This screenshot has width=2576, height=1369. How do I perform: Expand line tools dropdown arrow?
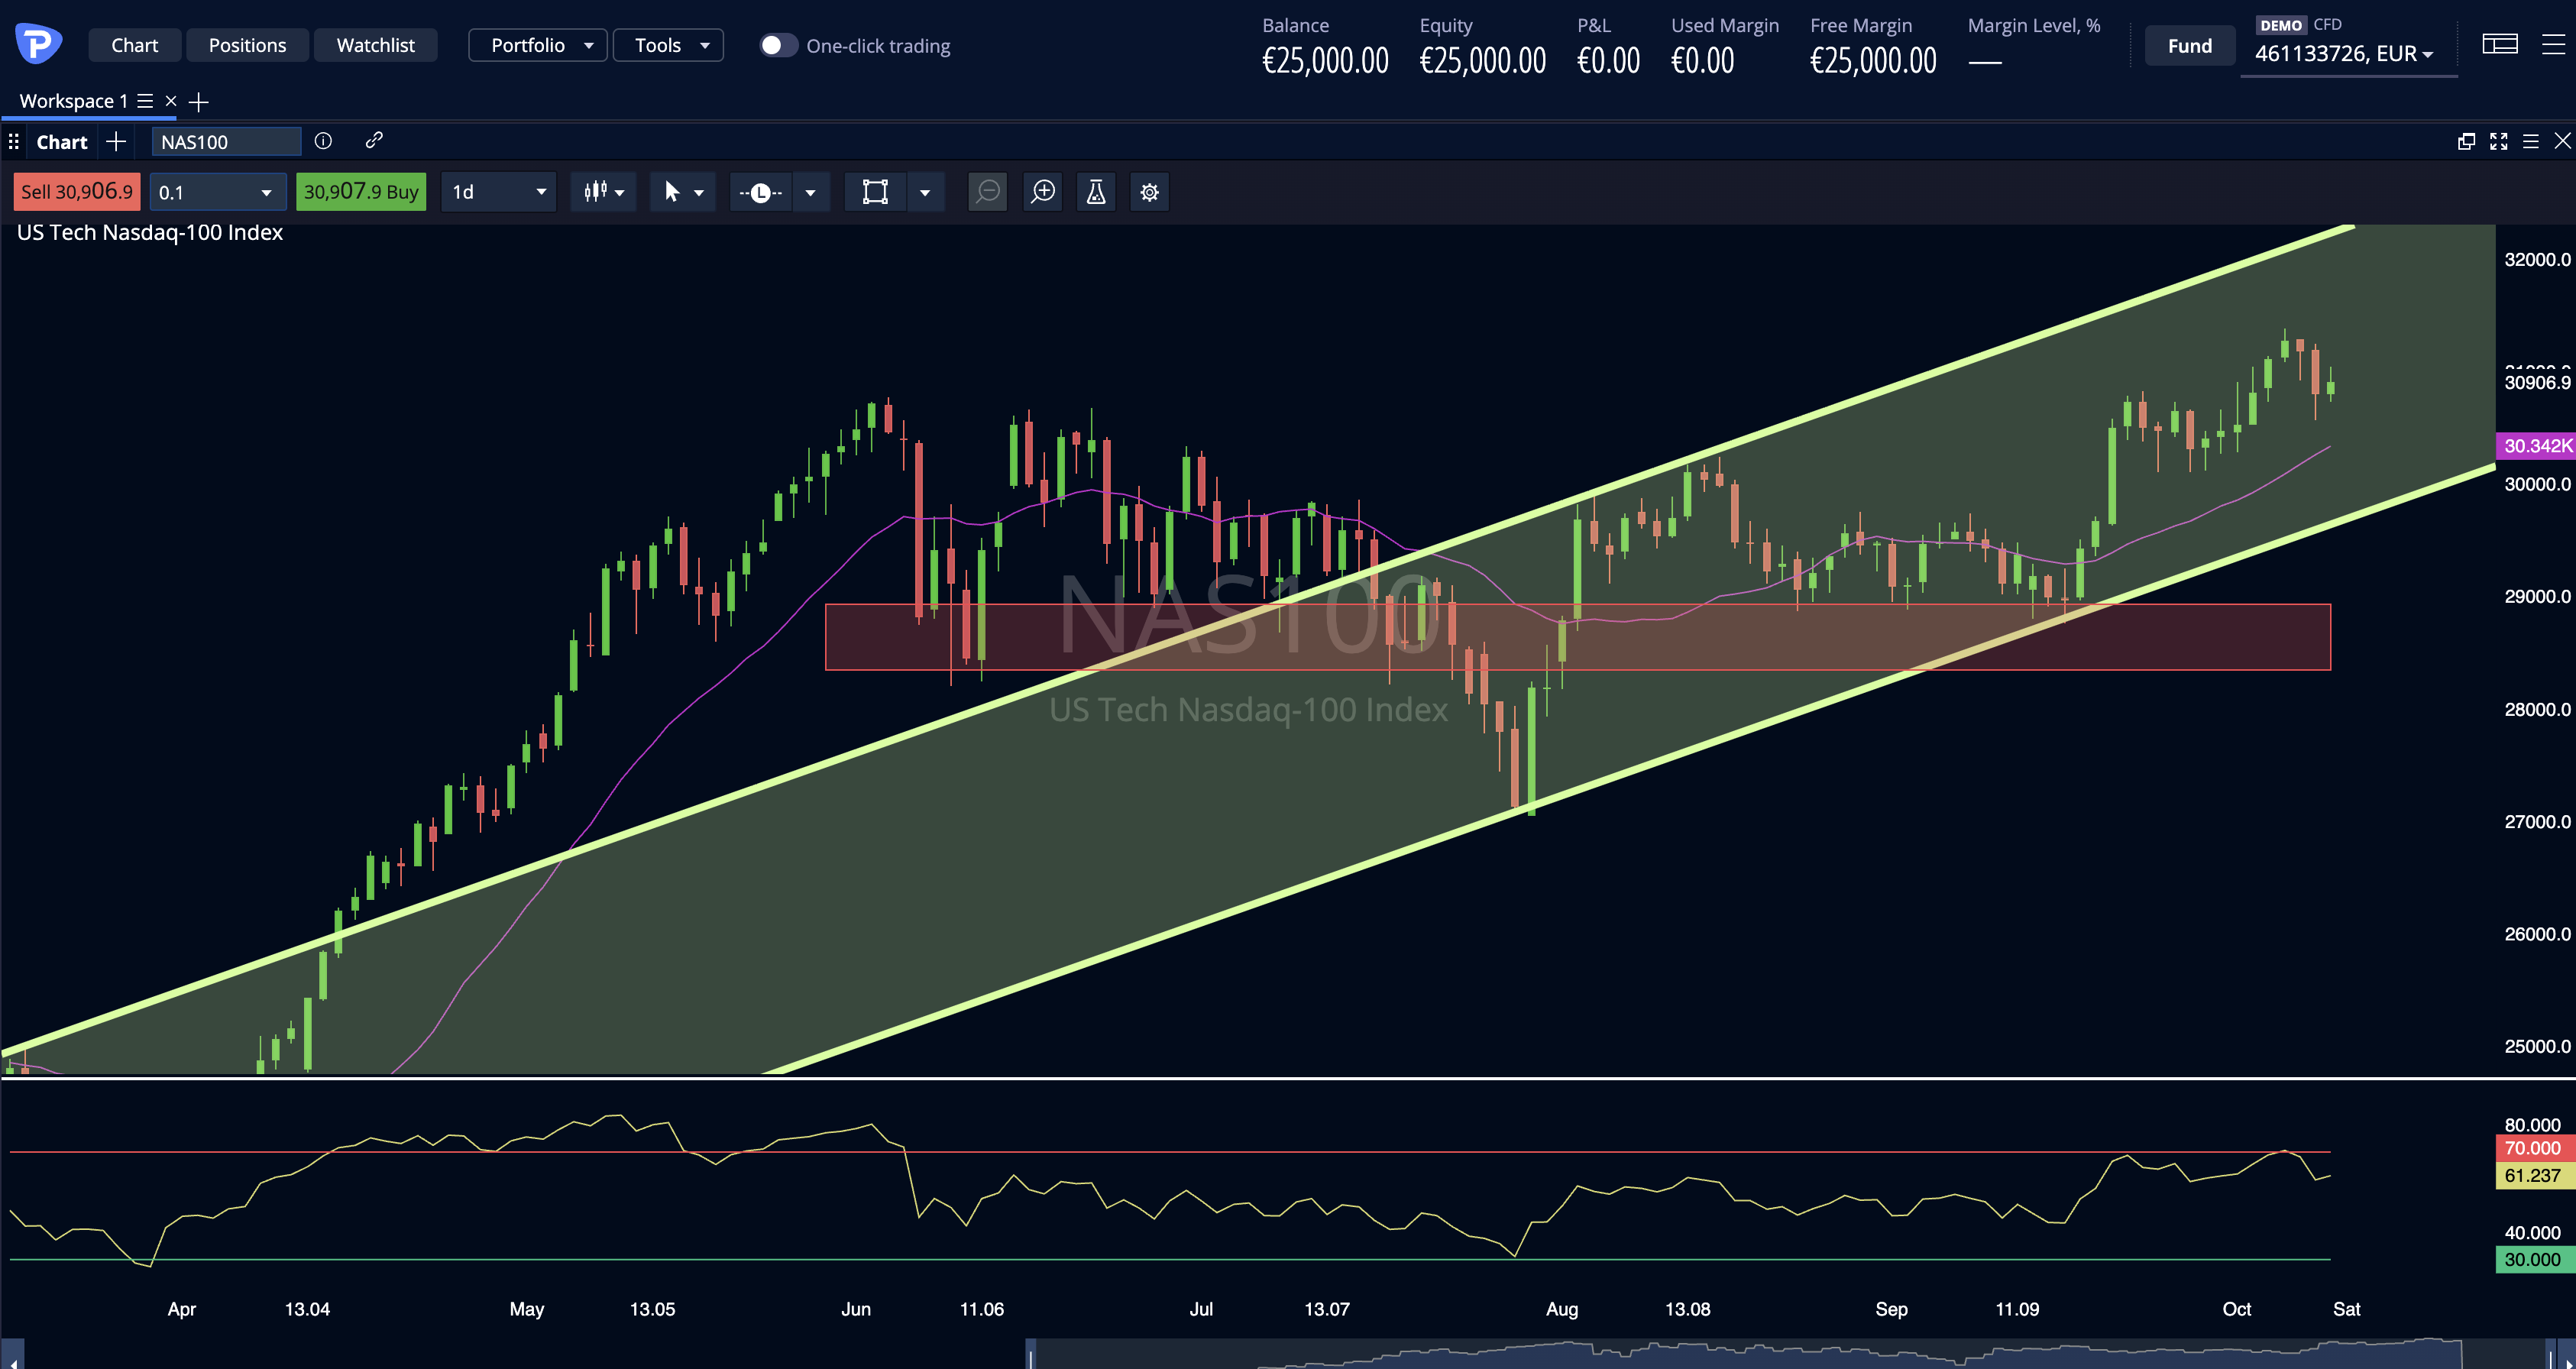click(811, 192)
